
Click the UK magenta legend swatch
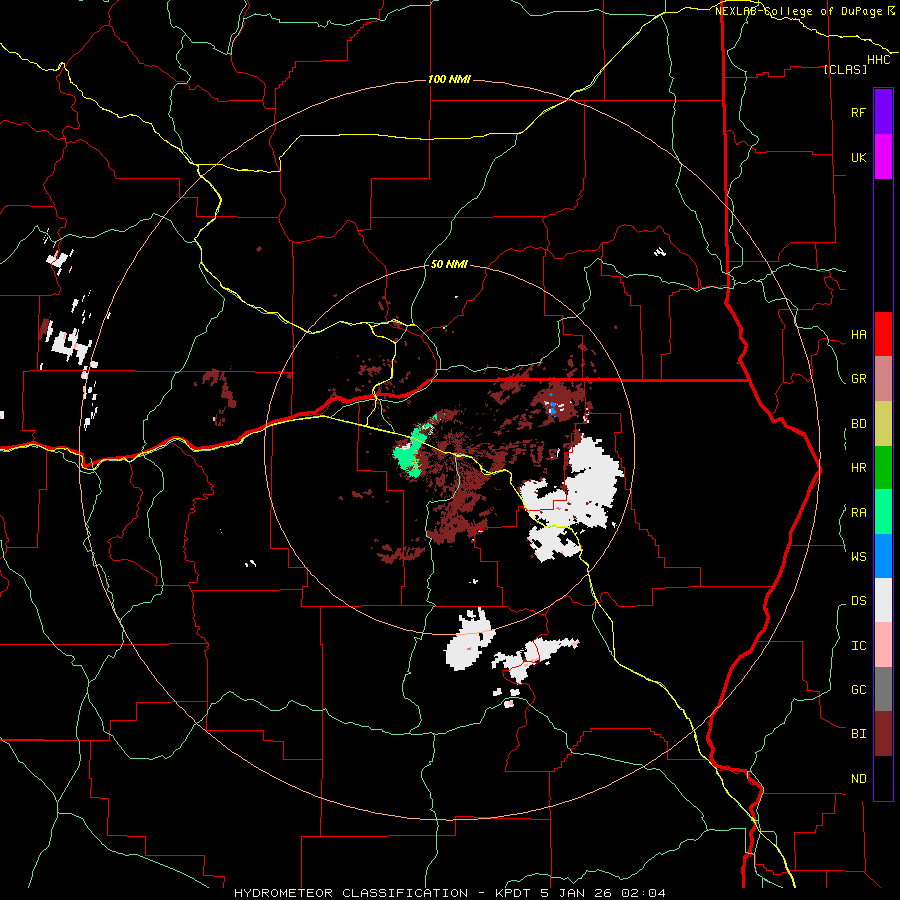pyautogui.click(x=883, y=157)
